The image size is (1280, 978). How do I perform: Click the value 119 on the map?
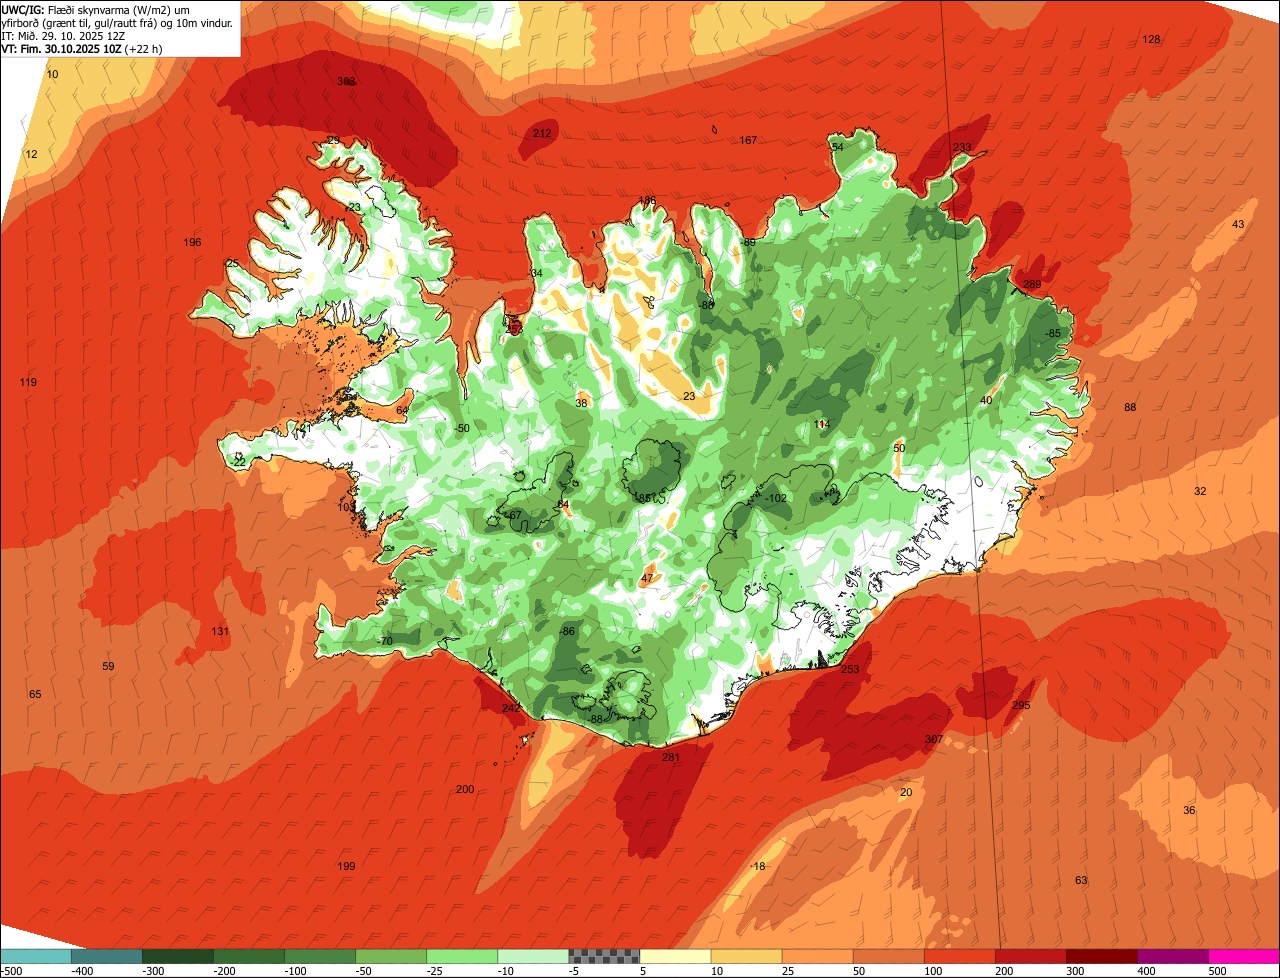tap(28, 383)
